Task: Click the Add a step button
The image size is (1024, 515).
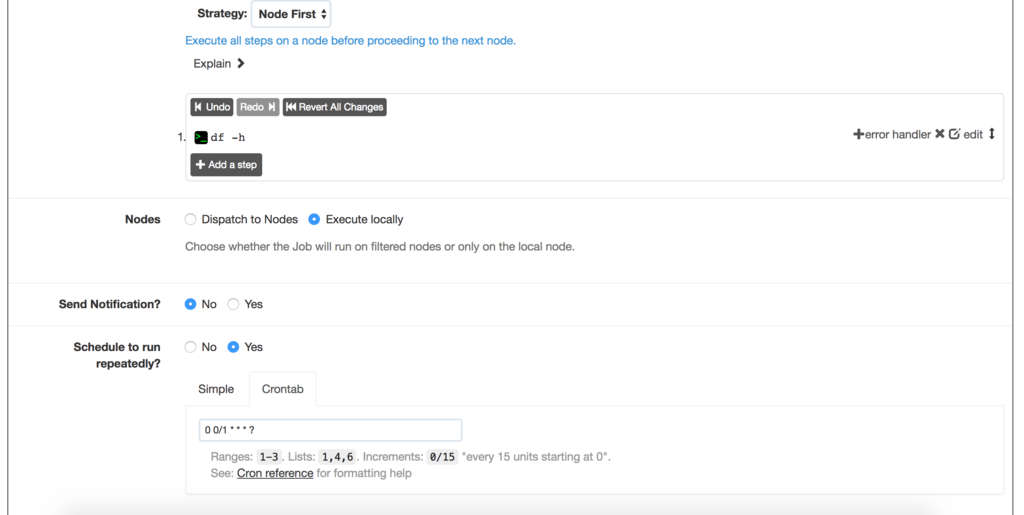Action: pyautogui.click(x=226, y=164)
